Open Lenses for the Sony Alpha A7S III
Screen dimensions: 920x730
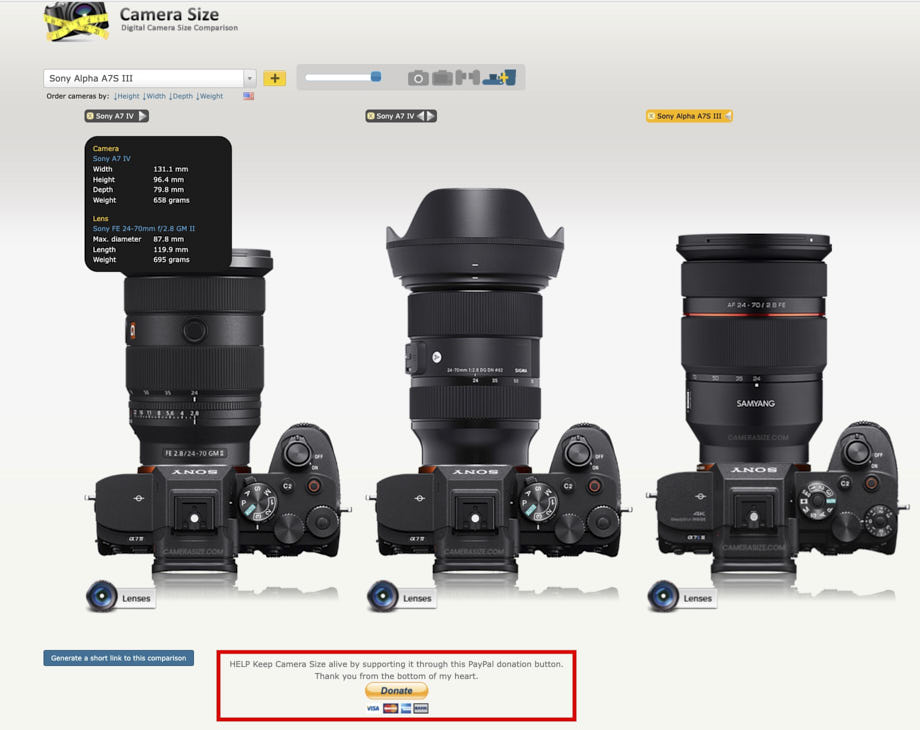[x=682, y=597]
